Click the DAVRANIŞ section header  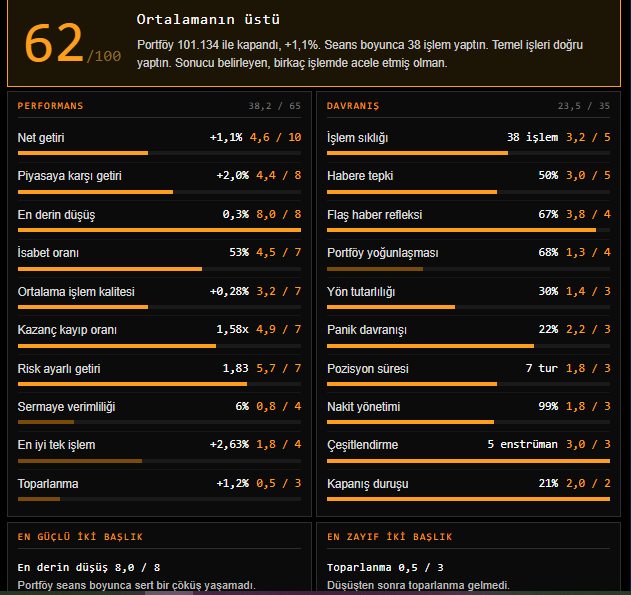353,106
